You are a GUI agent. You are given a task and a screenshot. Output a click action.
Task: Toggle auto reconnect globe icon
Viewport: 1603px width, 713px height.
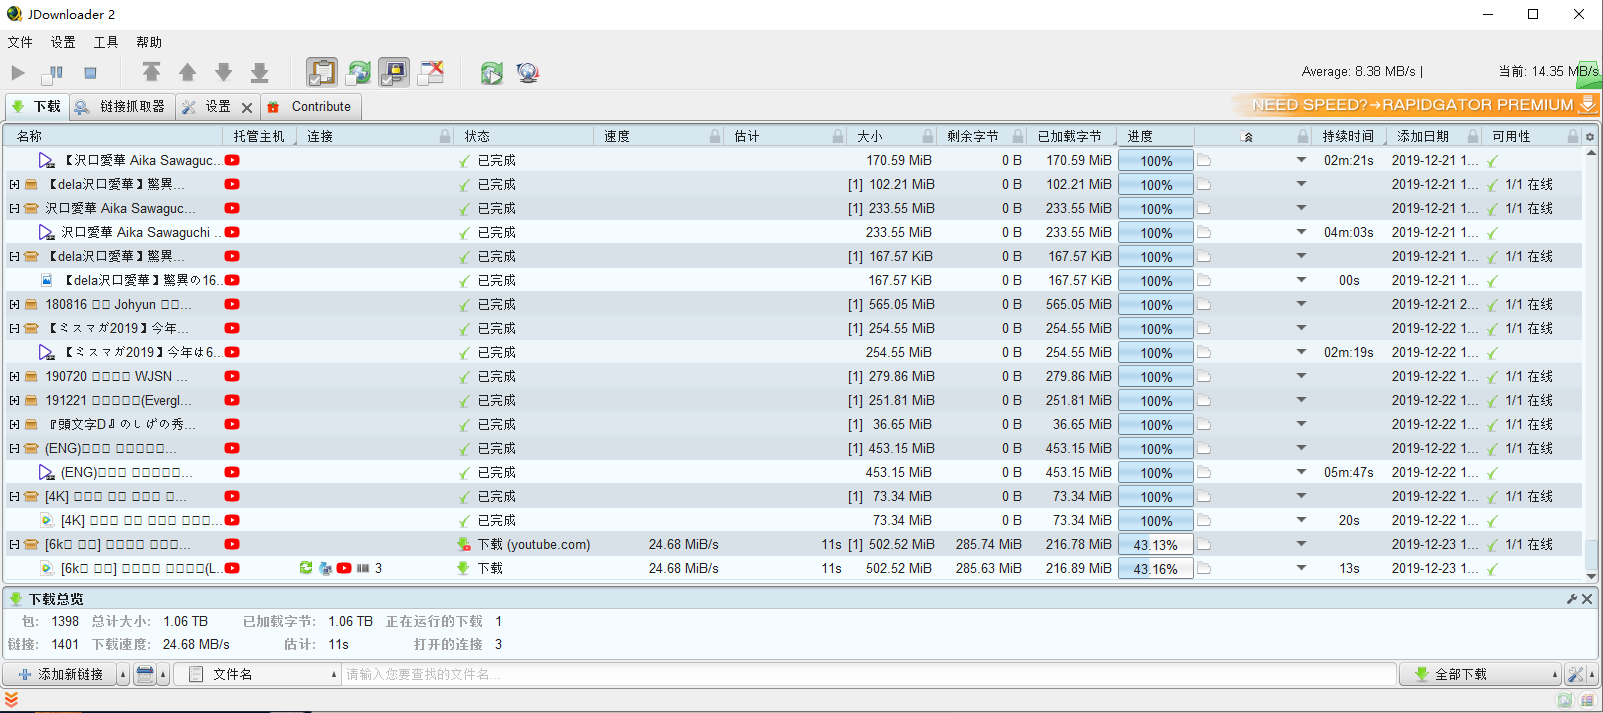(x=358, y=72)
